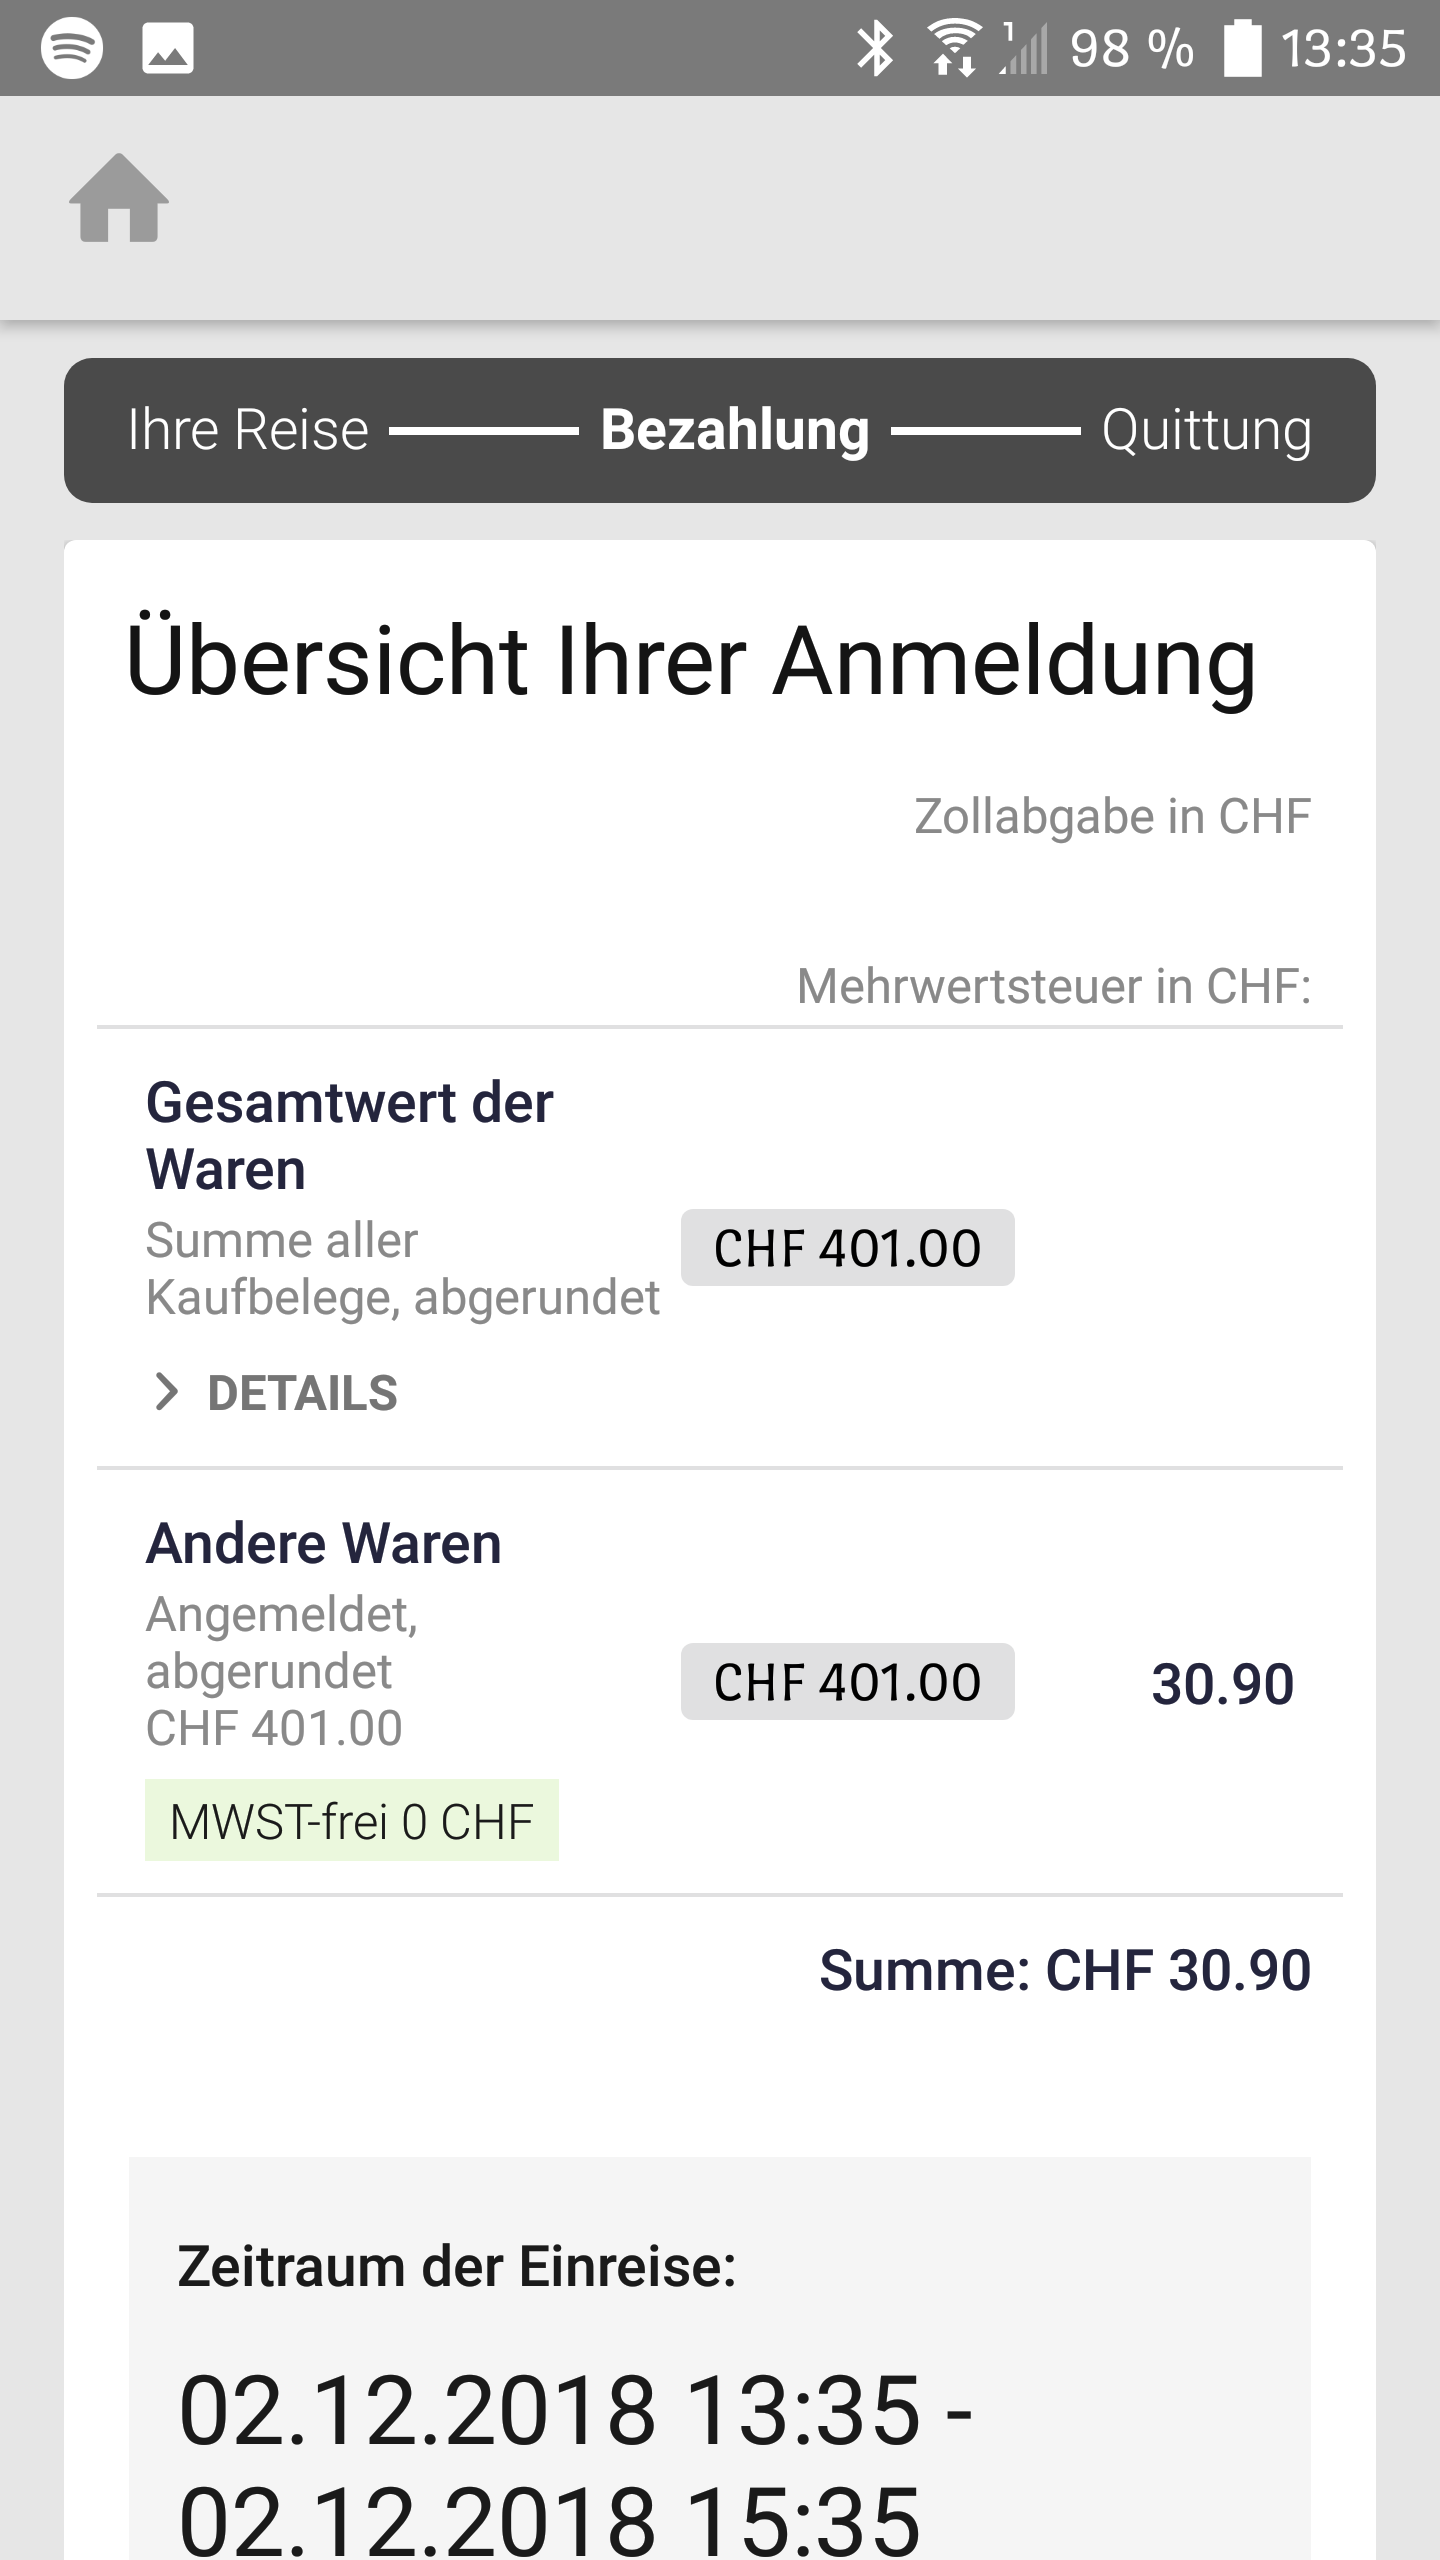
Task: Tap the Summe: CHF 30.90 total
Action: pos(1064,1971)
